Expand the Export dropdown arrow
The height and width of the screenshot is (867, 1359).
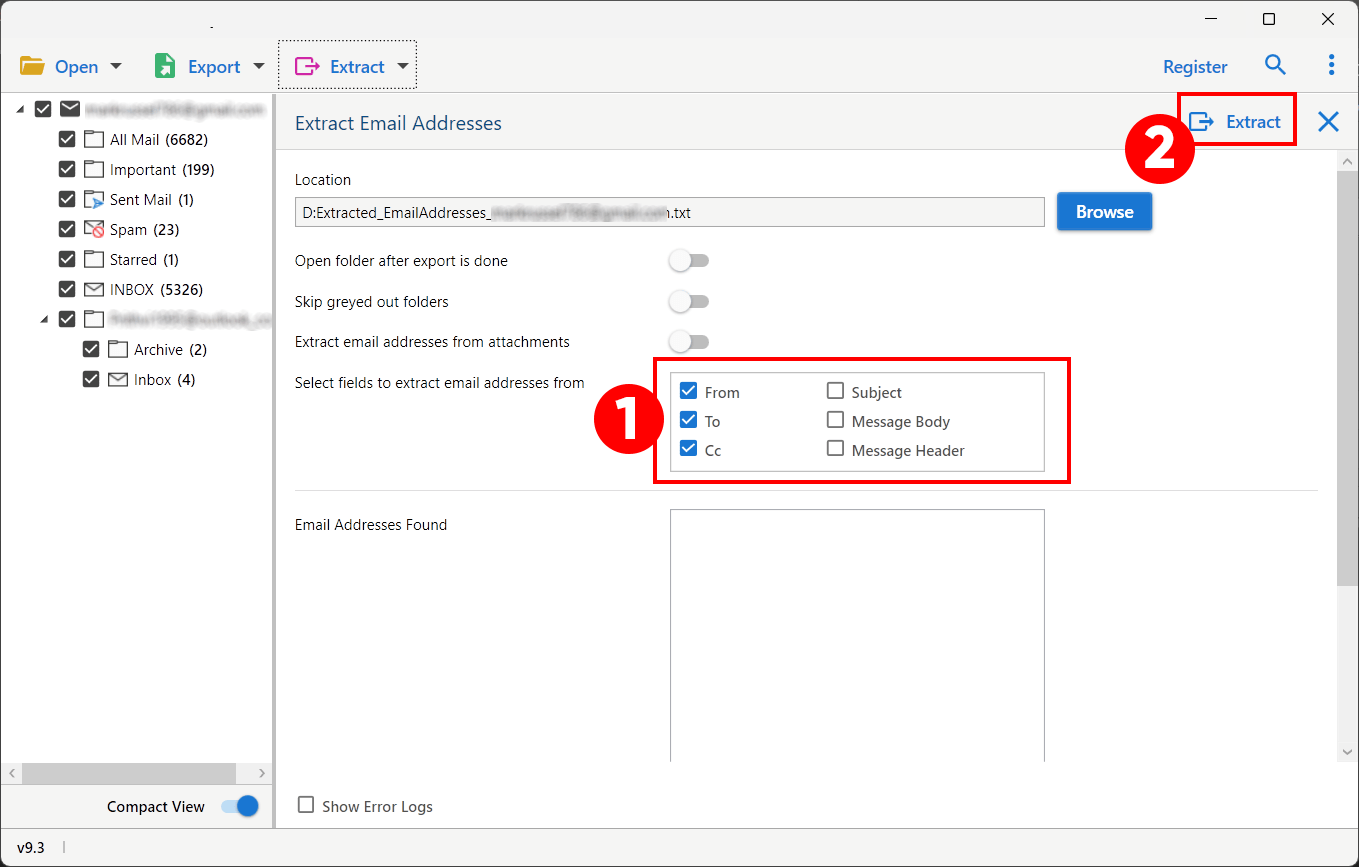[x=258, y=66]
